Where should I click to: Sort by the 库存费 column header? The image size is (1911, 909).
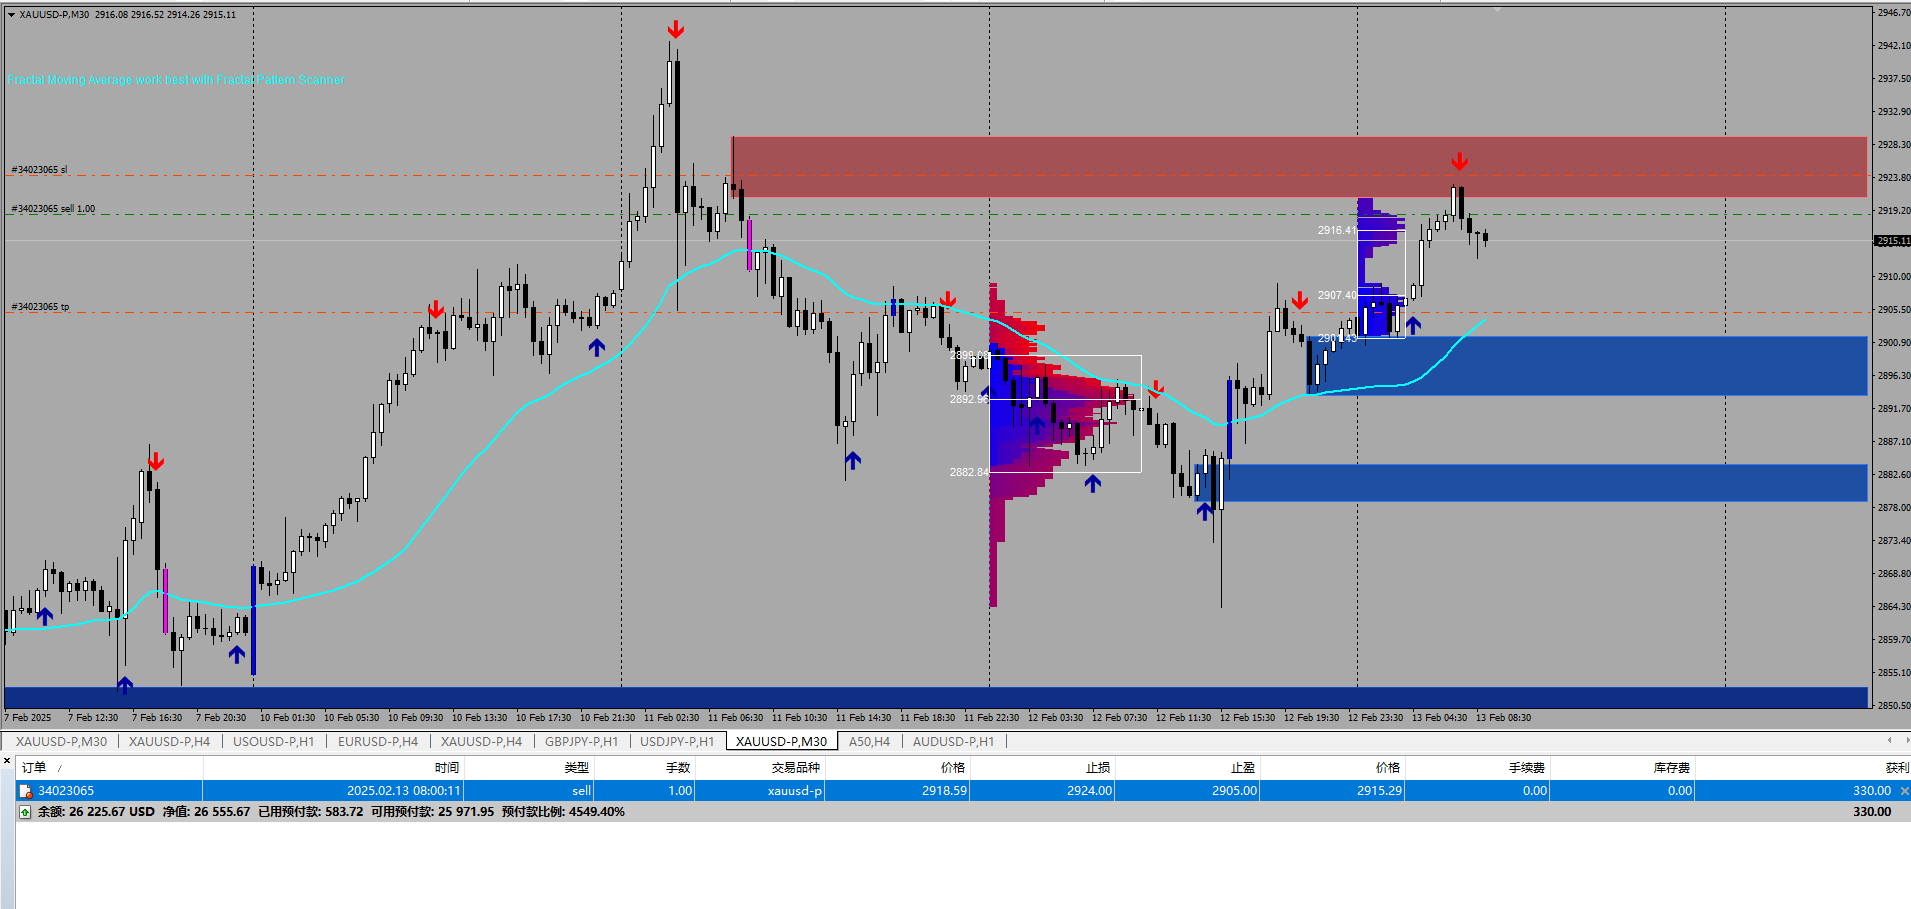click(1672, 768)
